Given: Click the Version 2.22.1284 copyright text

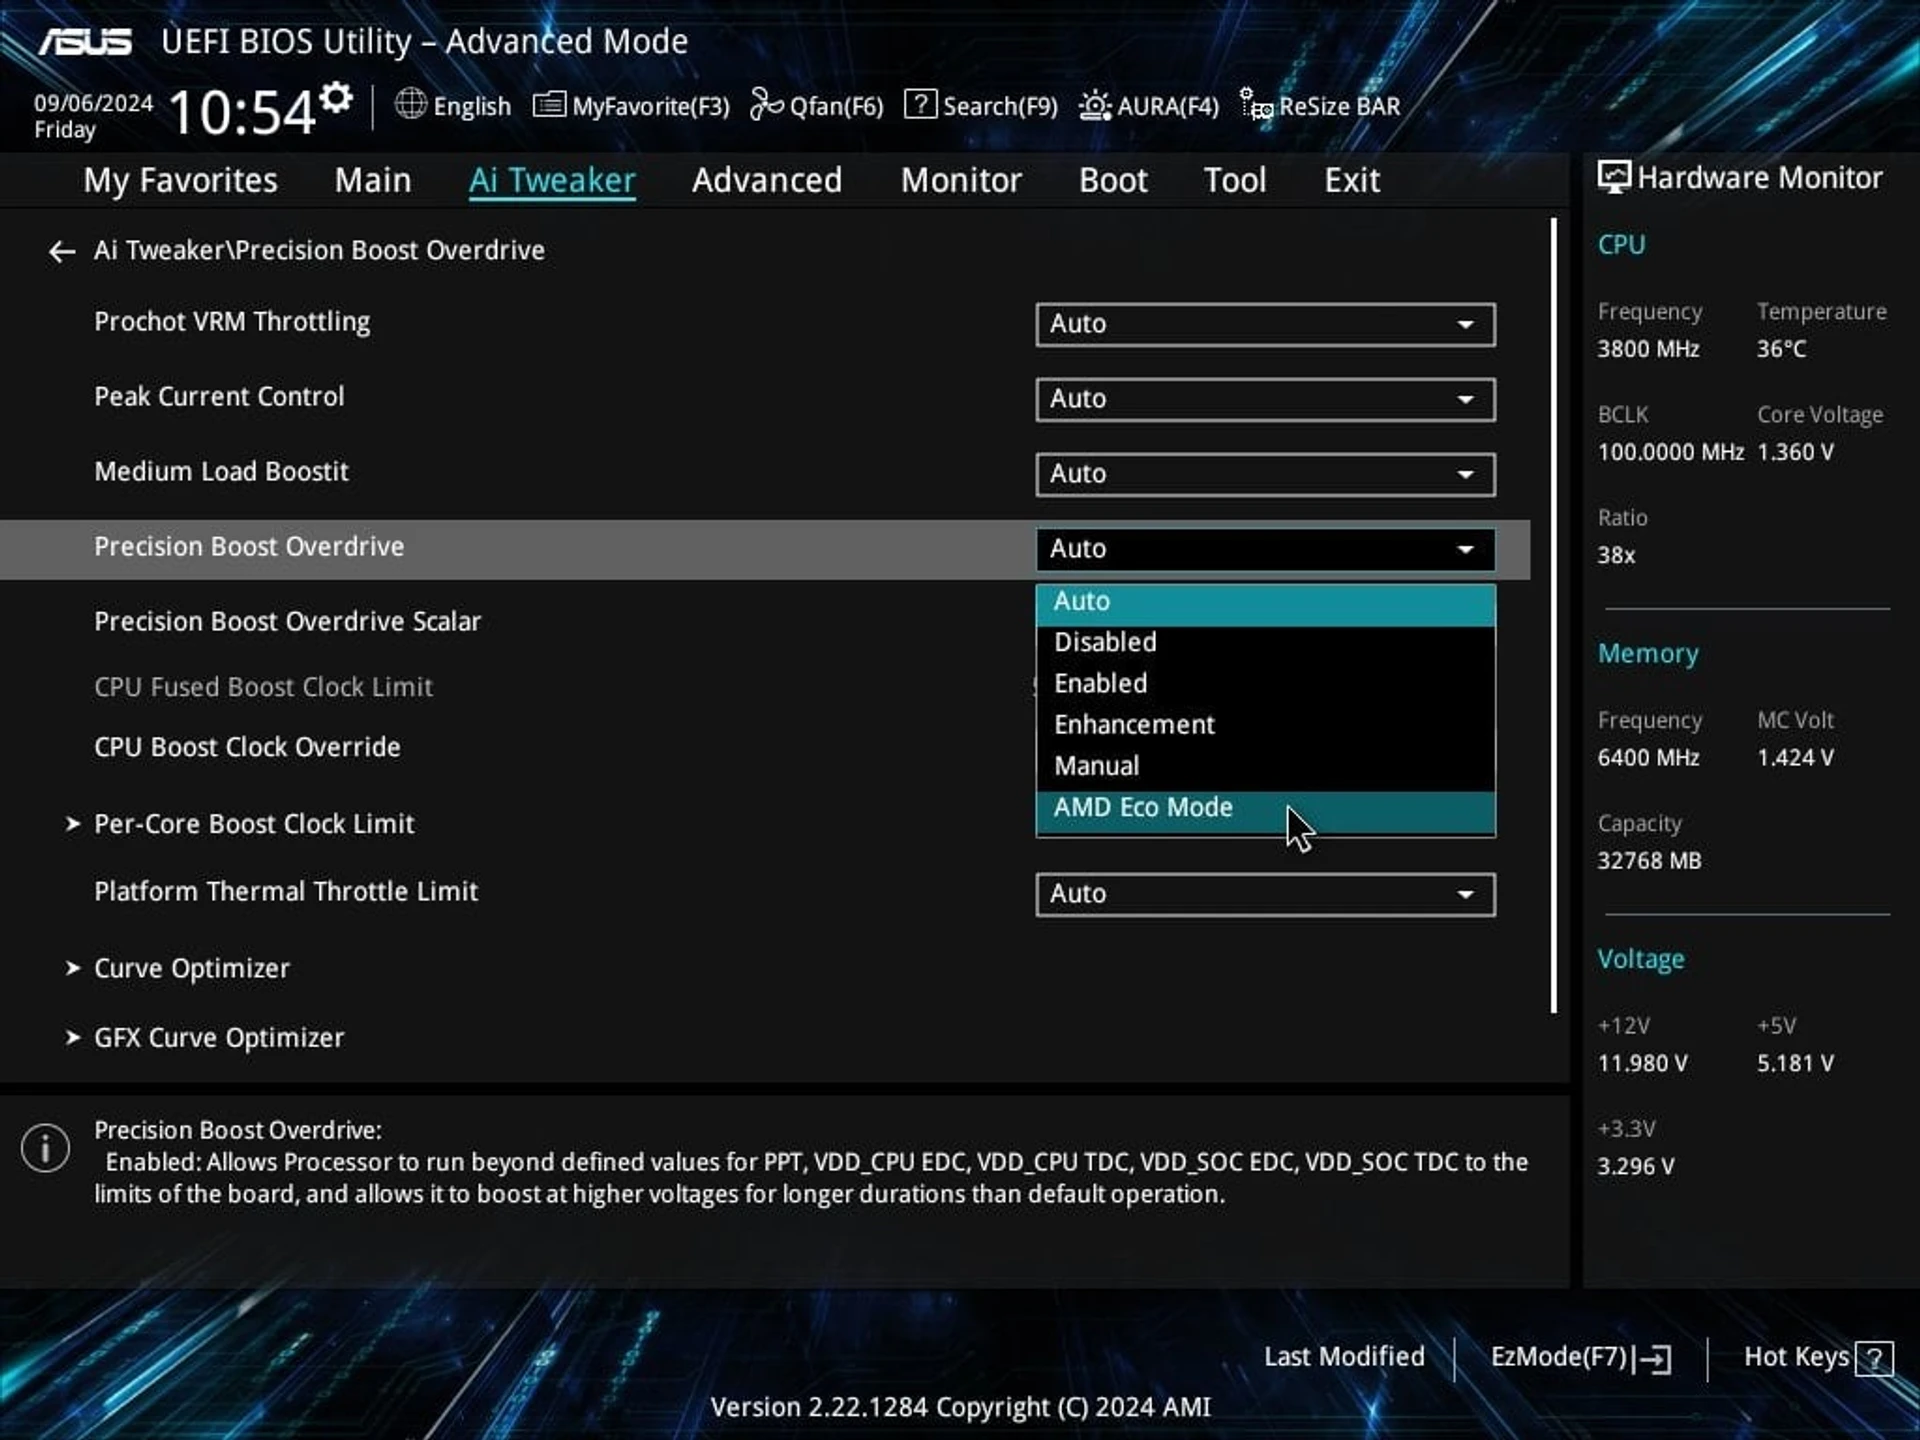Looking at the screenshot, I should coord(960,1407).
